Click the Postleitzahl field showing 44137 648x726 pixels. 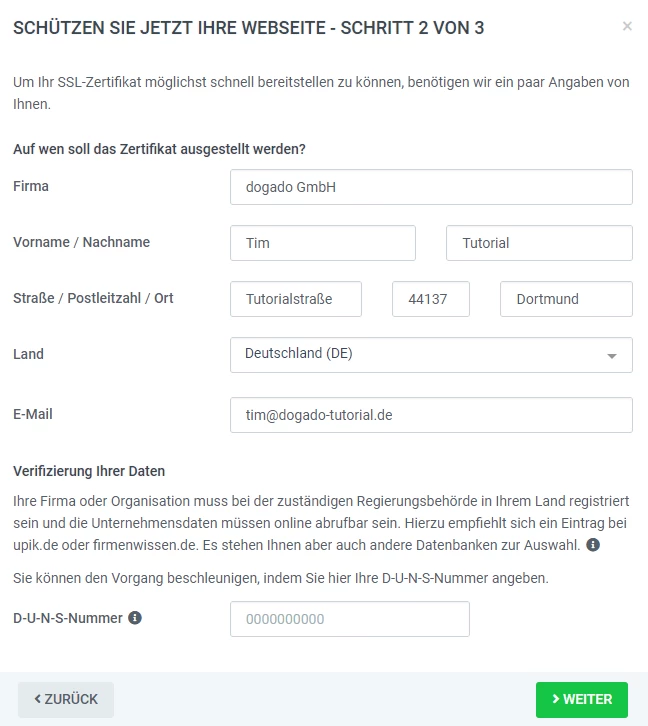pos(431,299)
